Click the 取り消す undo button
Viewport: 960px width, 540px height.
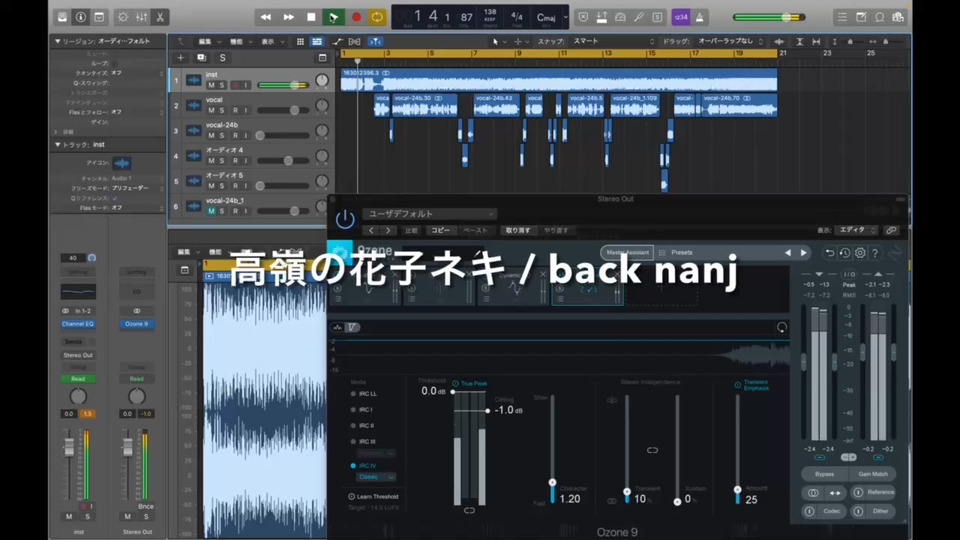tap(518, 231)
